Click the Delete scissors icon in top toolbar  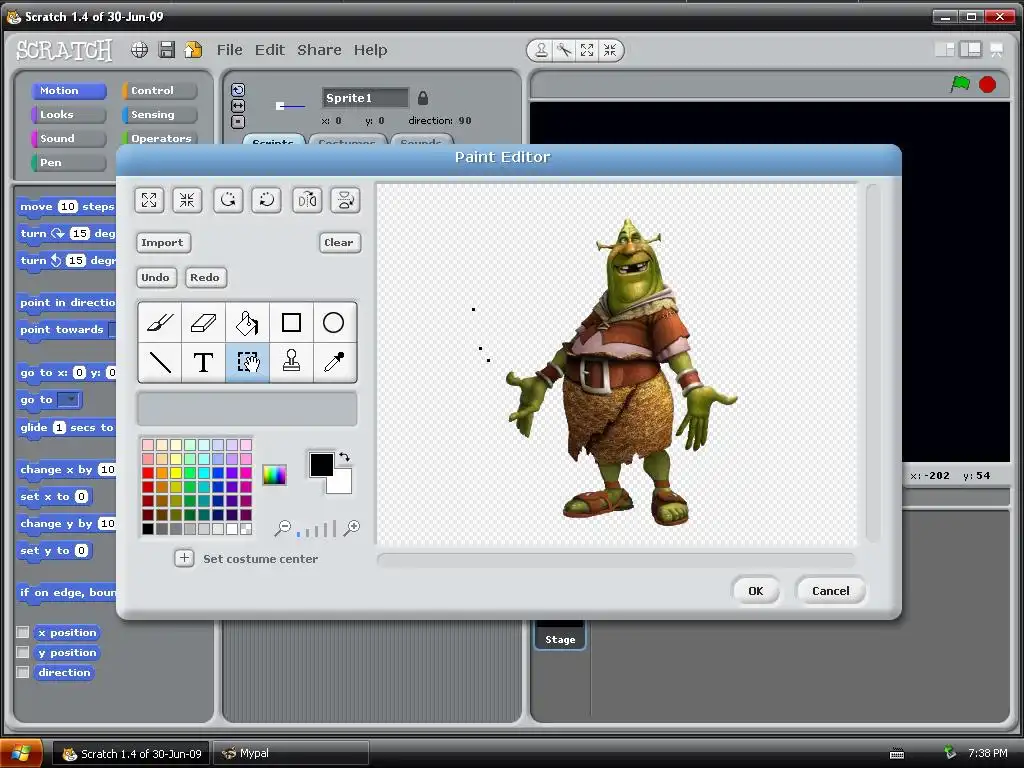[x=564, y=50]
